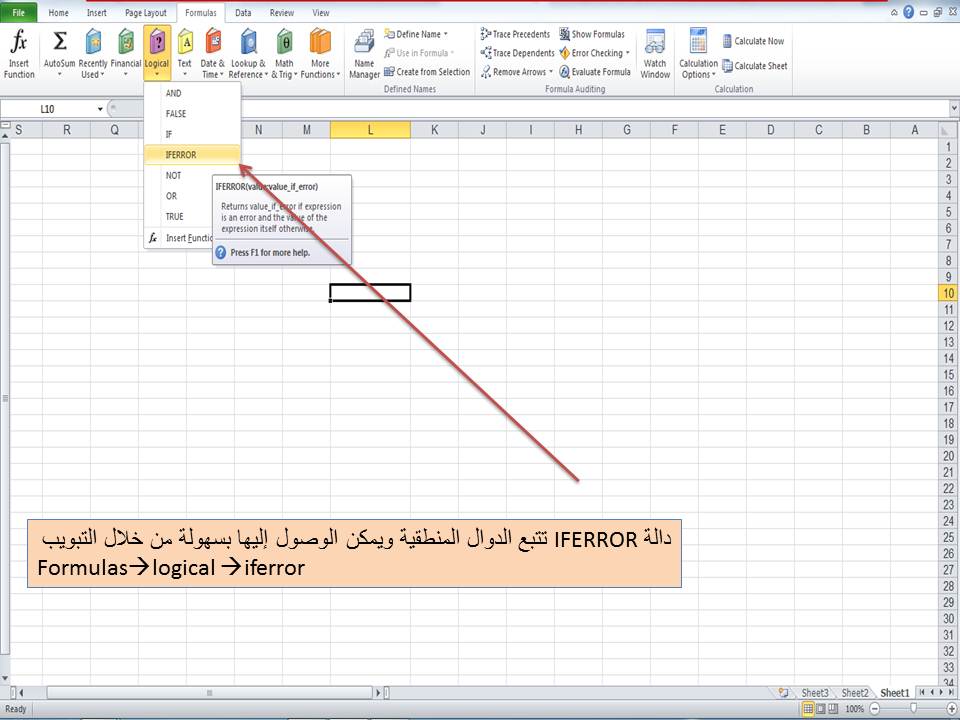Image resolution: width=960 pixels, height=720 pixels.
Task: Click the Name Box showing L10
Action: point(48,109)
